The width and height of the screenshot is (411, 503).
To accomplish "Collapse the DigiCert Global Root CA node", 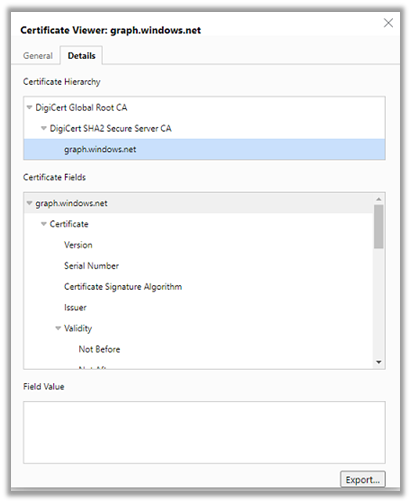I will 29,107.
